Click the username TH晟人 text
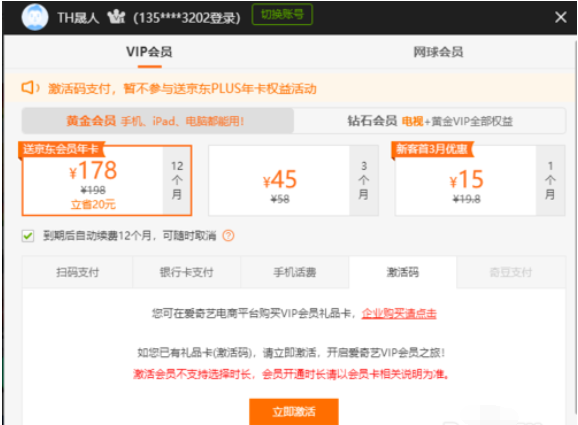578x425 pixels. click(78, 17)
